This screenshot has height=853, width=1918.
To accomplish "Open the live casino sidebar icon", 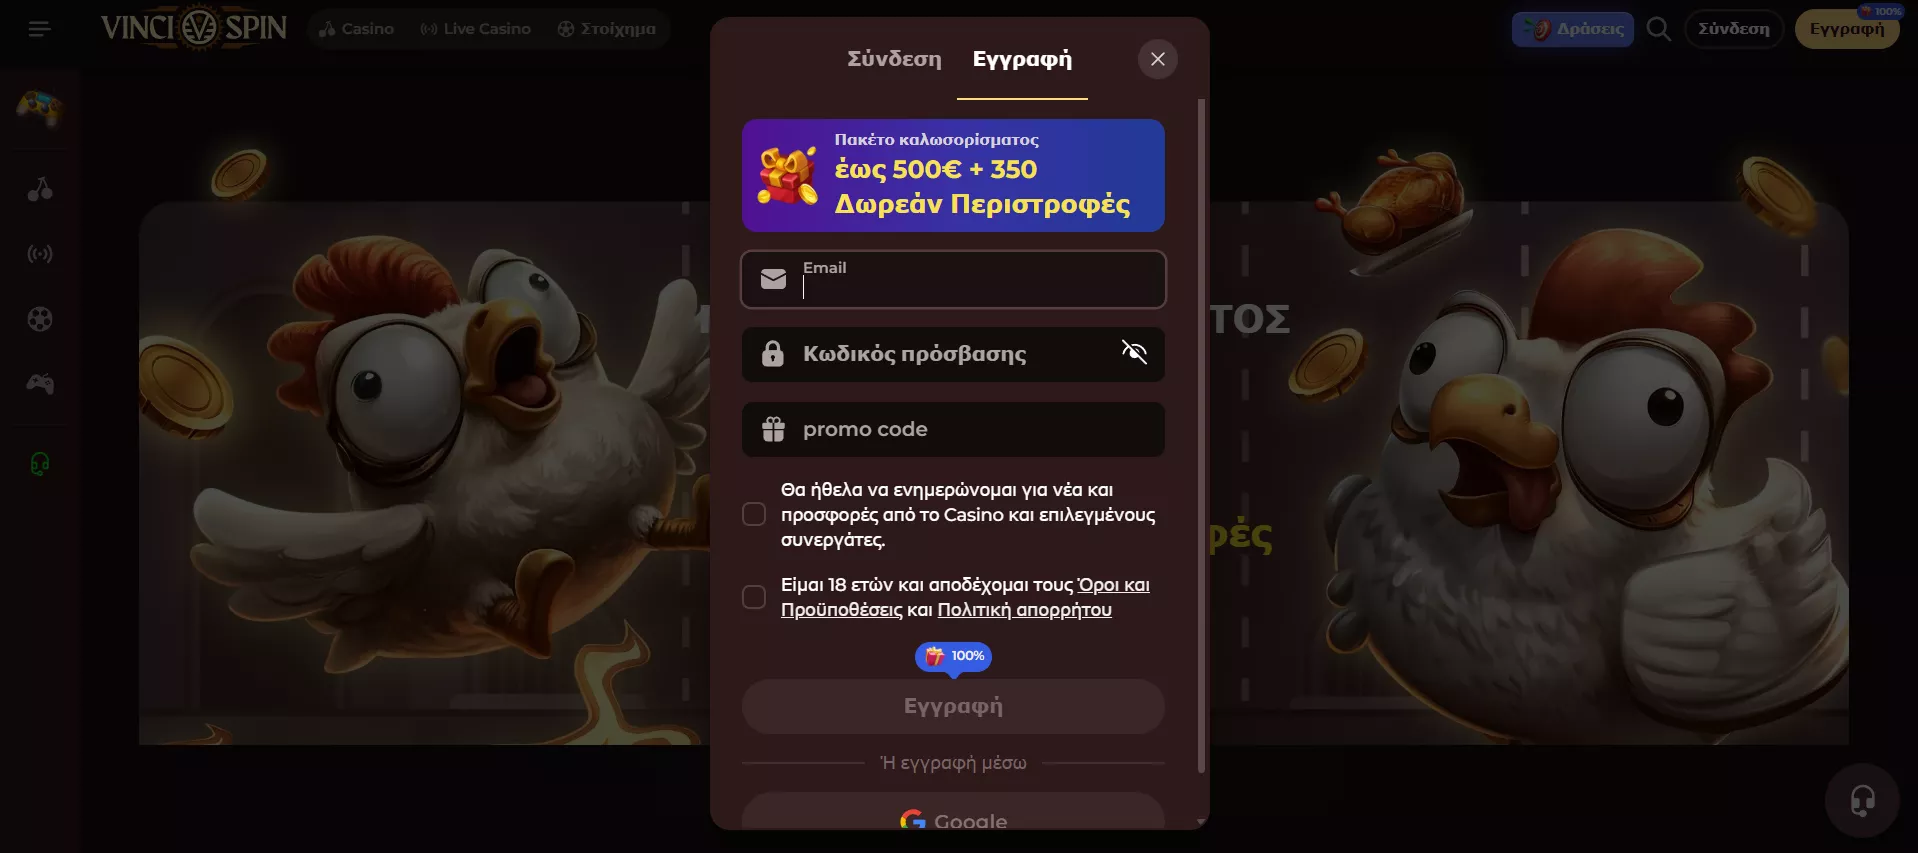I will (x=40, y=254).
